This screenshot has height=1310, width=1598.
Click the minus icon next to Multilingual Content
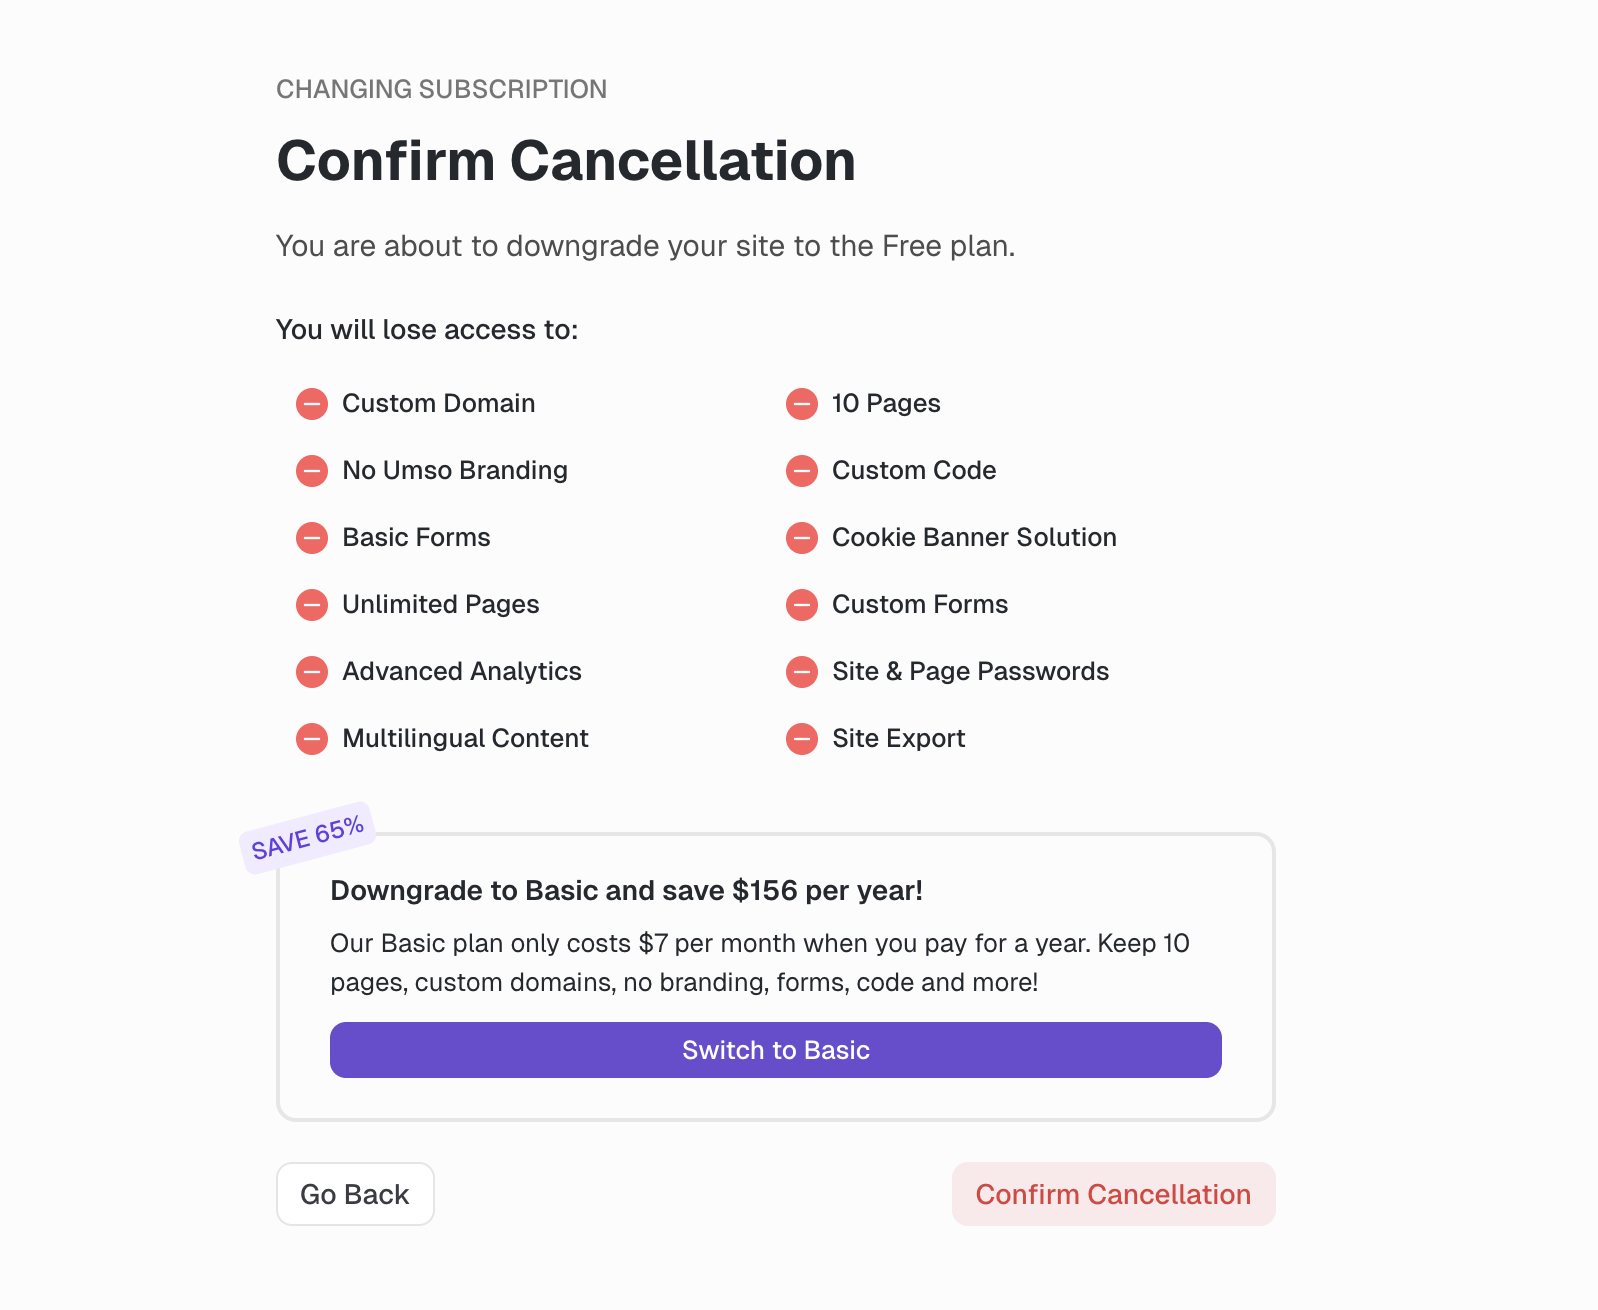[312, 739]
